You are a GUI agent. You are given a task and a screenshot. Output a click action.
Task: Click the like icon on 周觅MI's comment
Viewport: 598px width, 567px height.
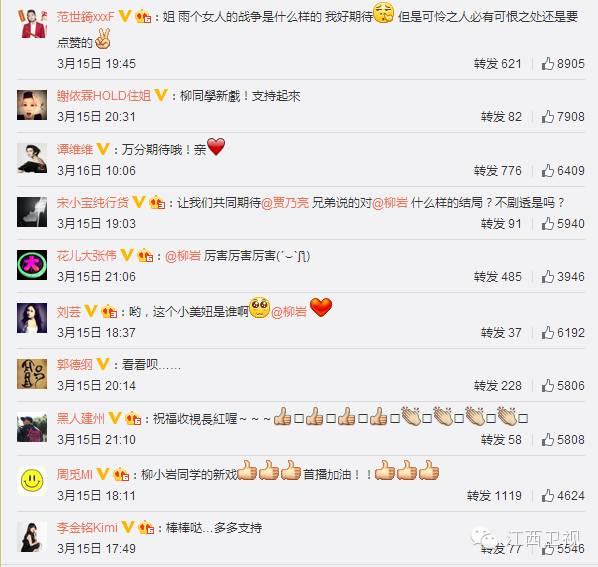point(547,496)
